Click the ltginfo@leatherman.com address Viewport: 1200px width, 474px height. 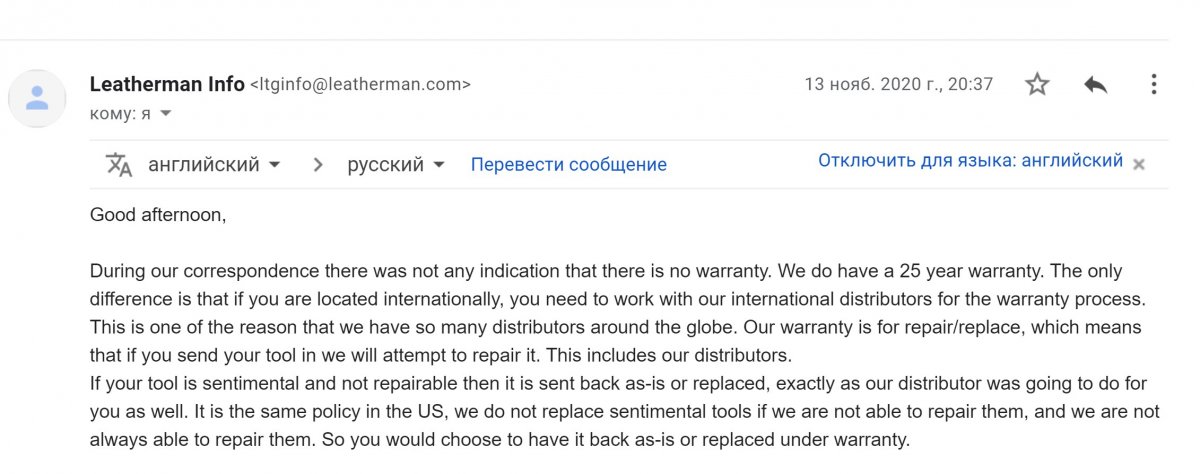pyautogui.click(x=360, y=85)
